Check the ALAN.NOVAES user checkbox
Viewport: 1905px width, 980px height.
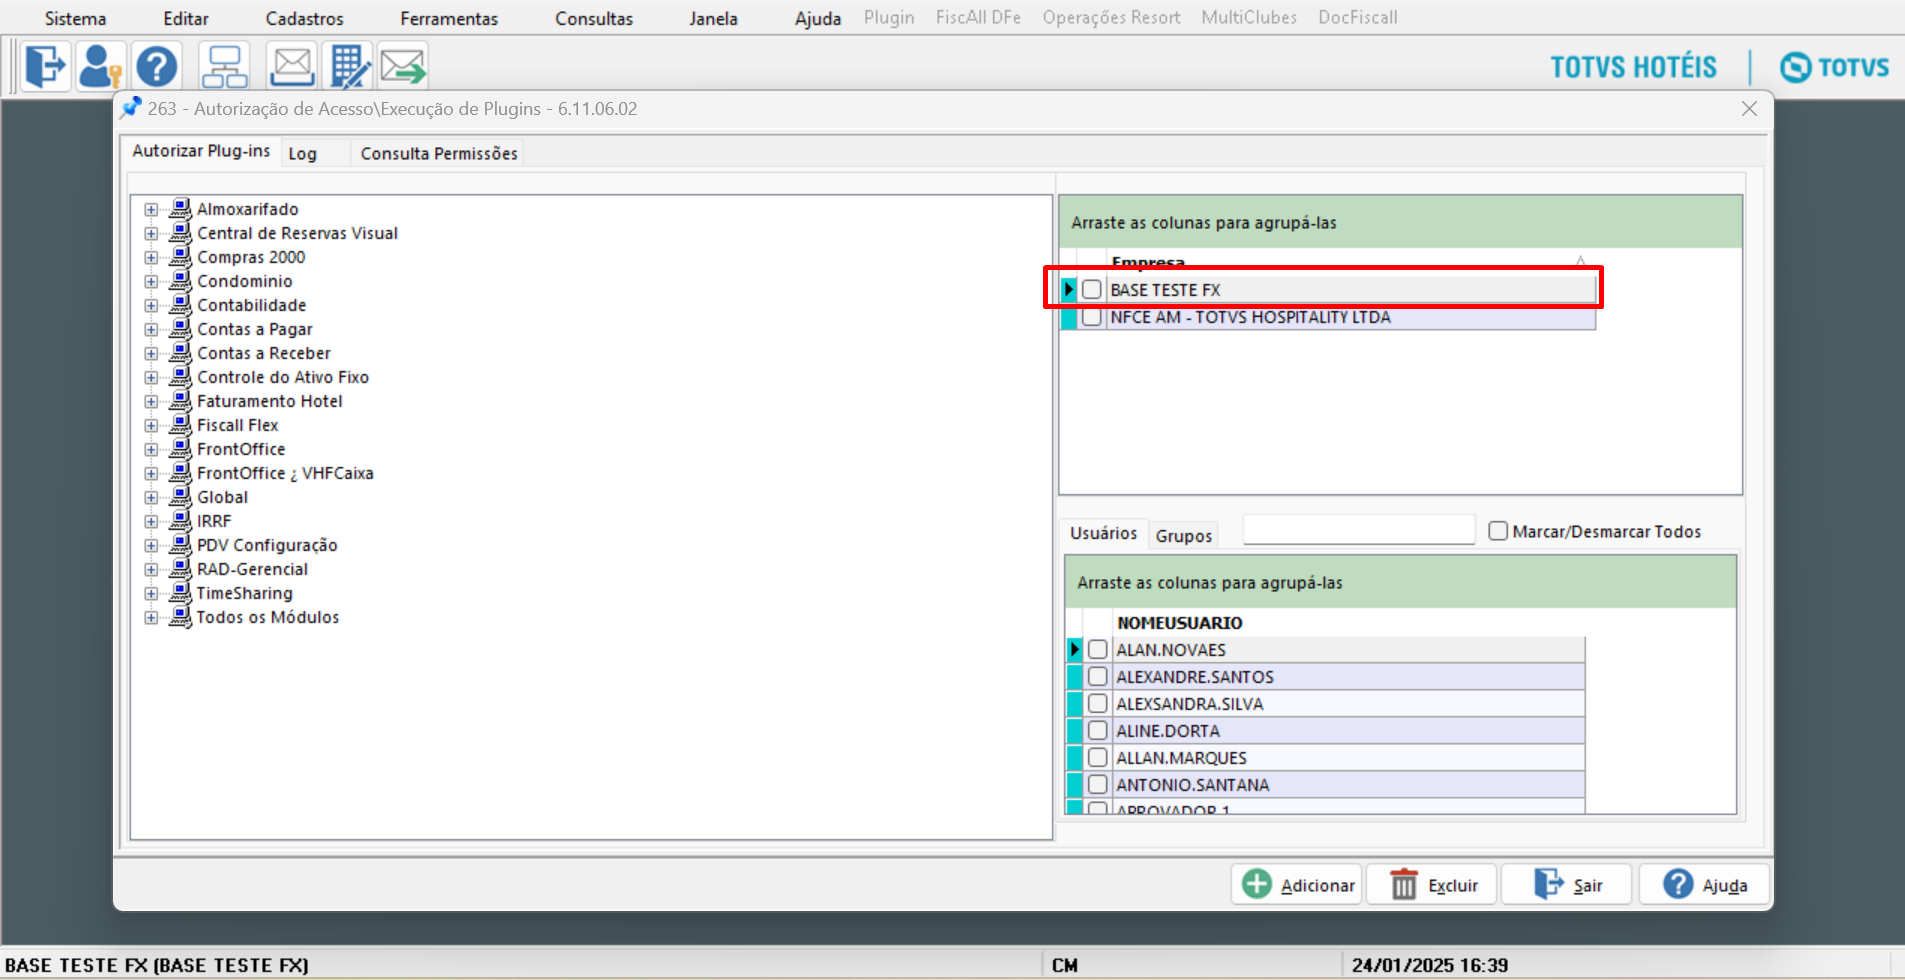tap(1098, 650)
